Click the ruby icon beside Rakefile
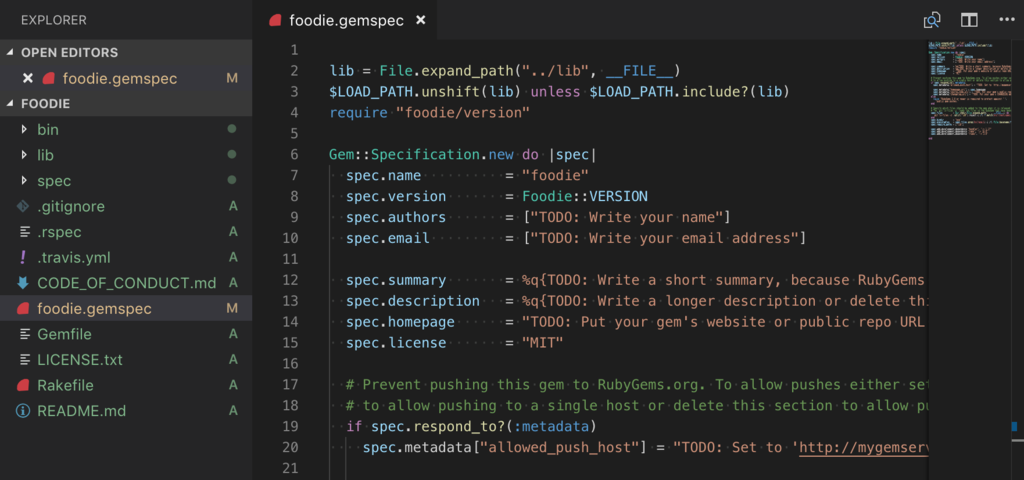Image resolution: width=1024 pixels, height=480 pixels. coord(24,385)
